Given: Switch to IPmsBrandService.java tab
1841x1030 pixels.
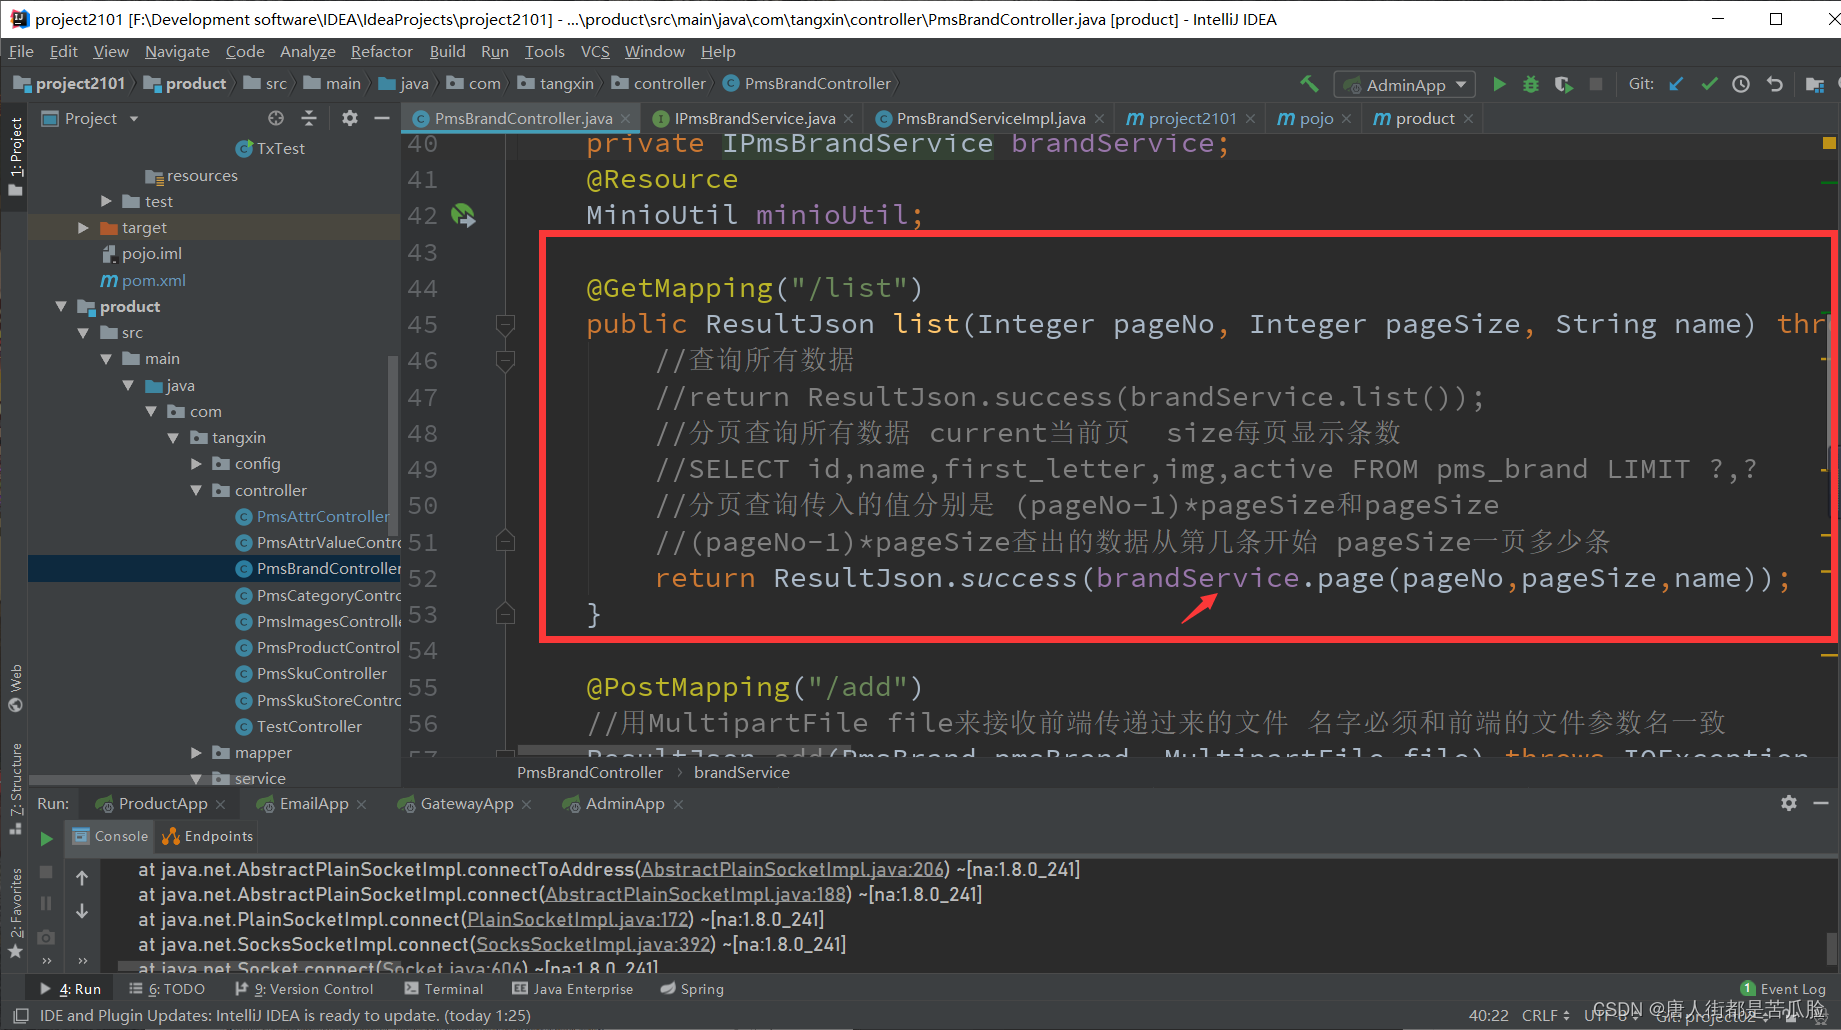Looking at the screenshot, I should tap(754, 118).
